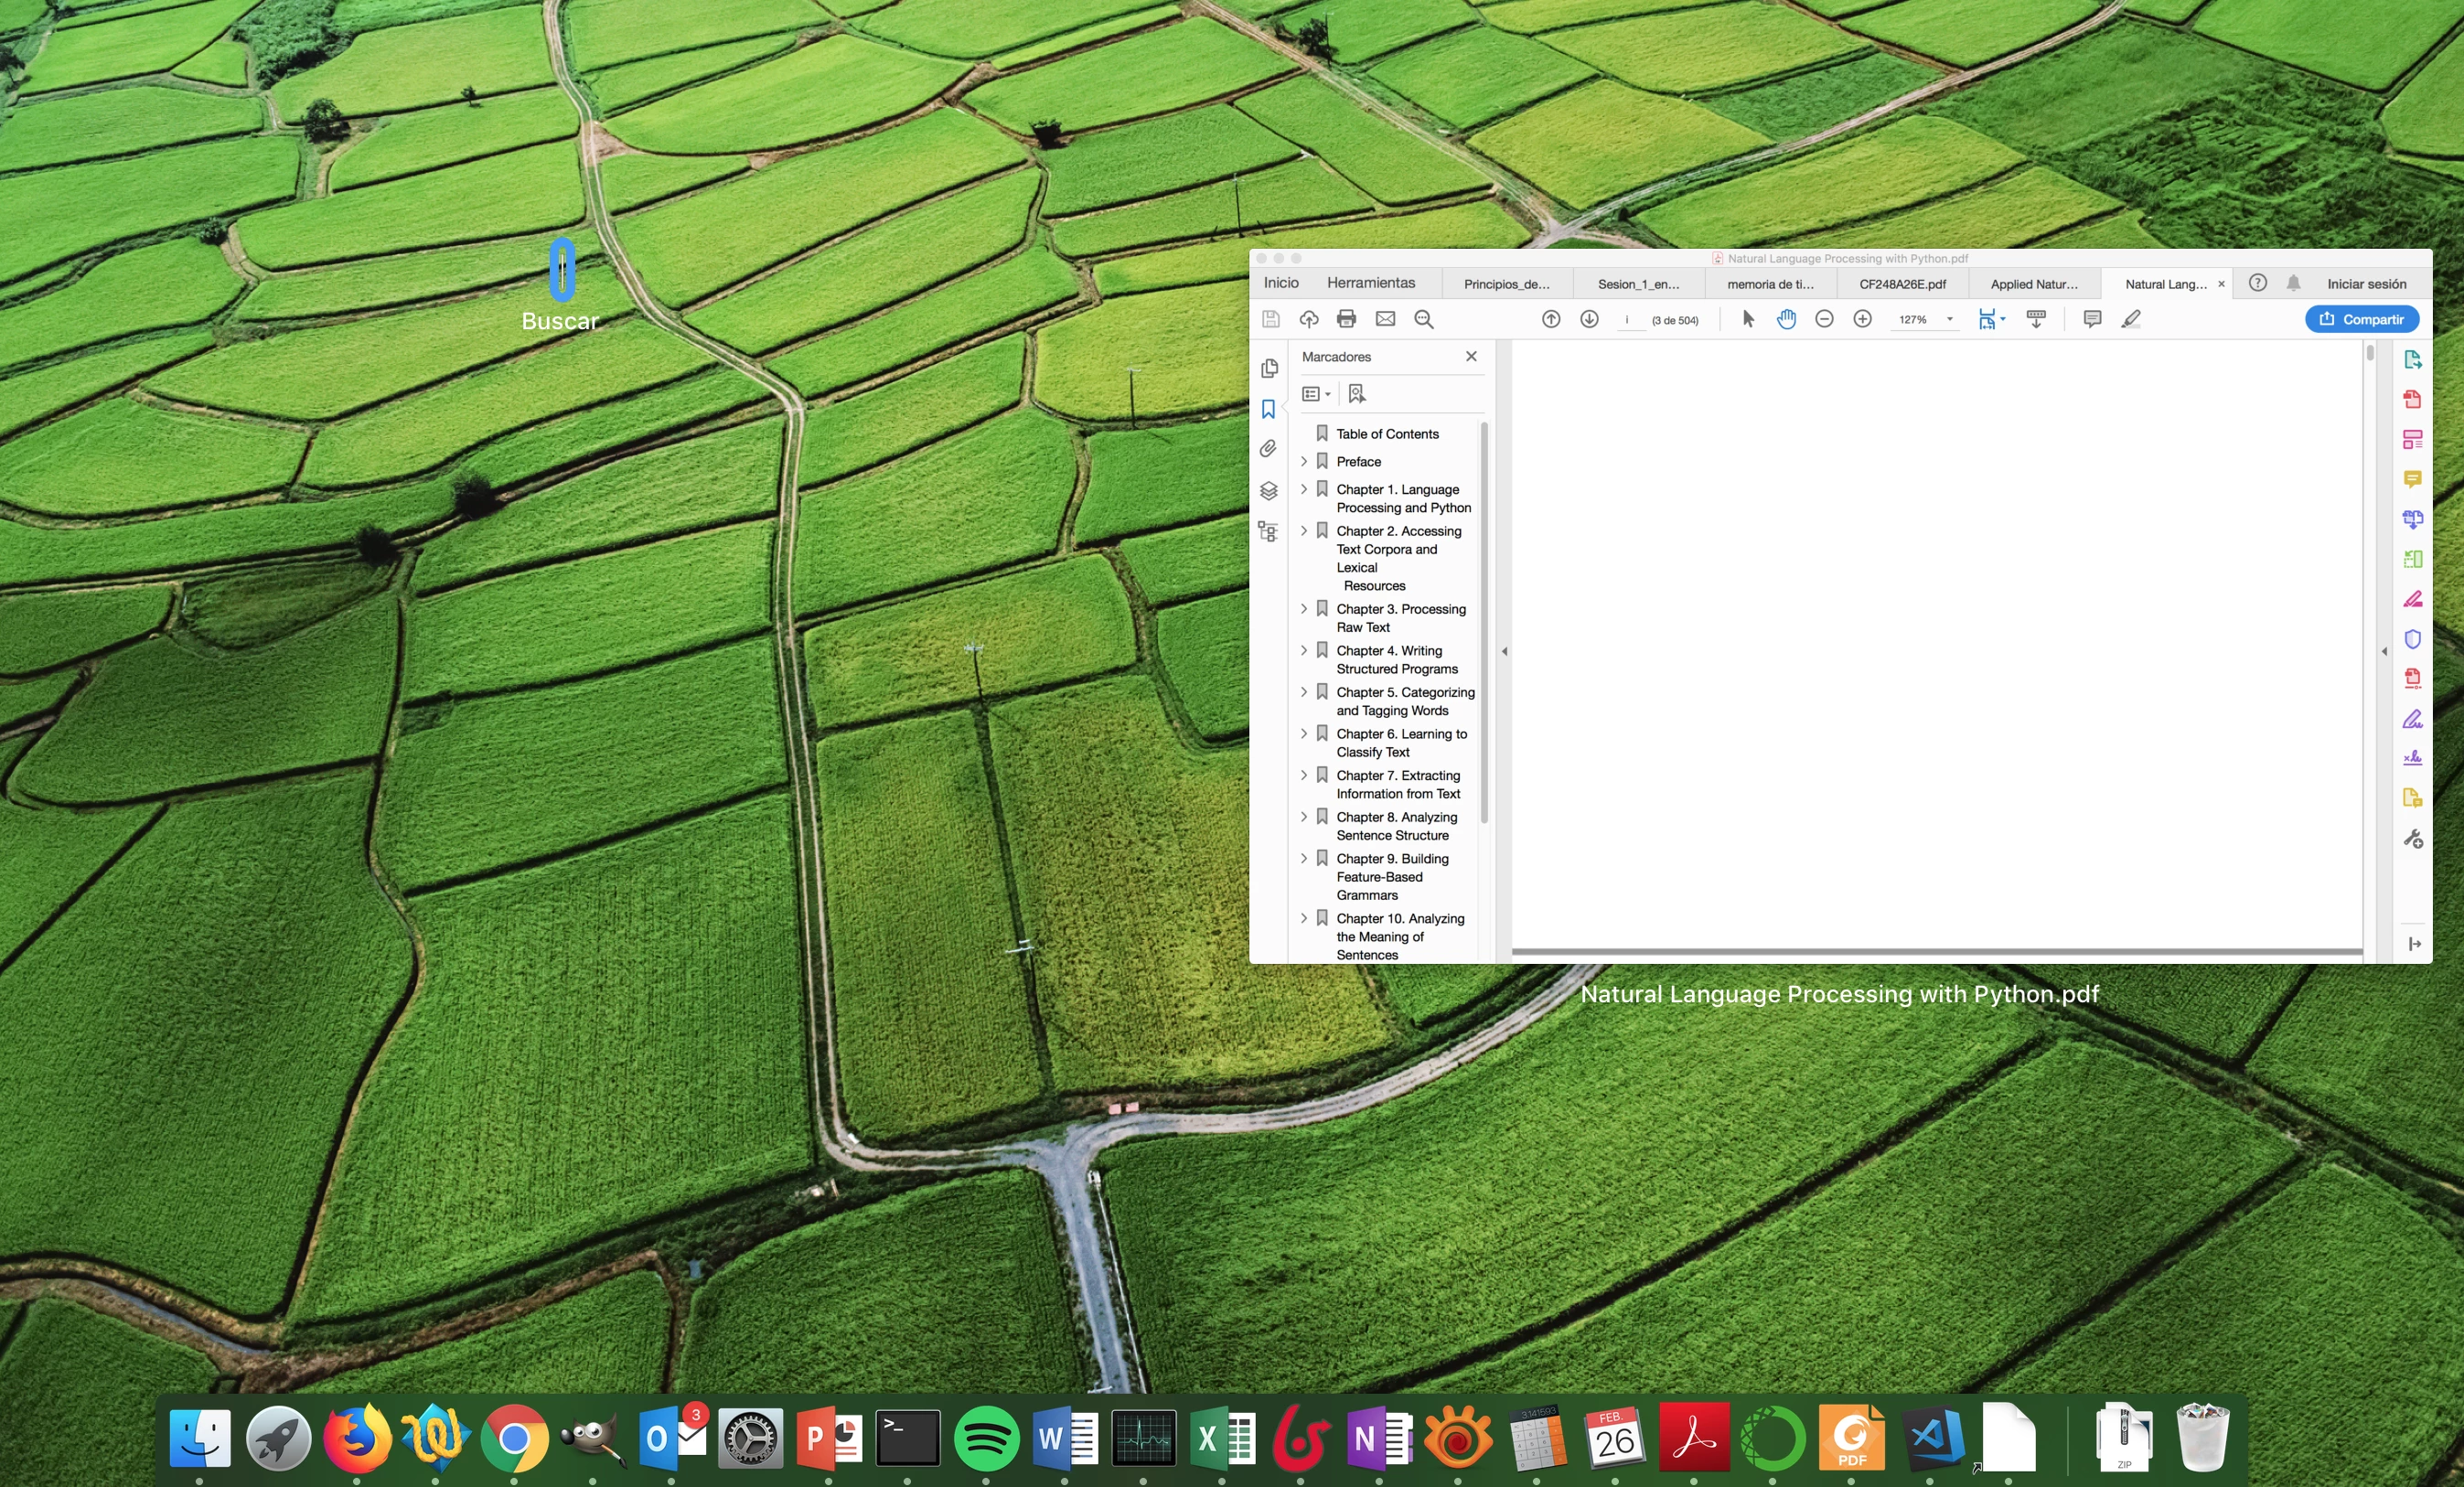Screen dimensions: 2464x1487
Task: Click the add comment speech bubble icon
Action: pos(2091,319)
